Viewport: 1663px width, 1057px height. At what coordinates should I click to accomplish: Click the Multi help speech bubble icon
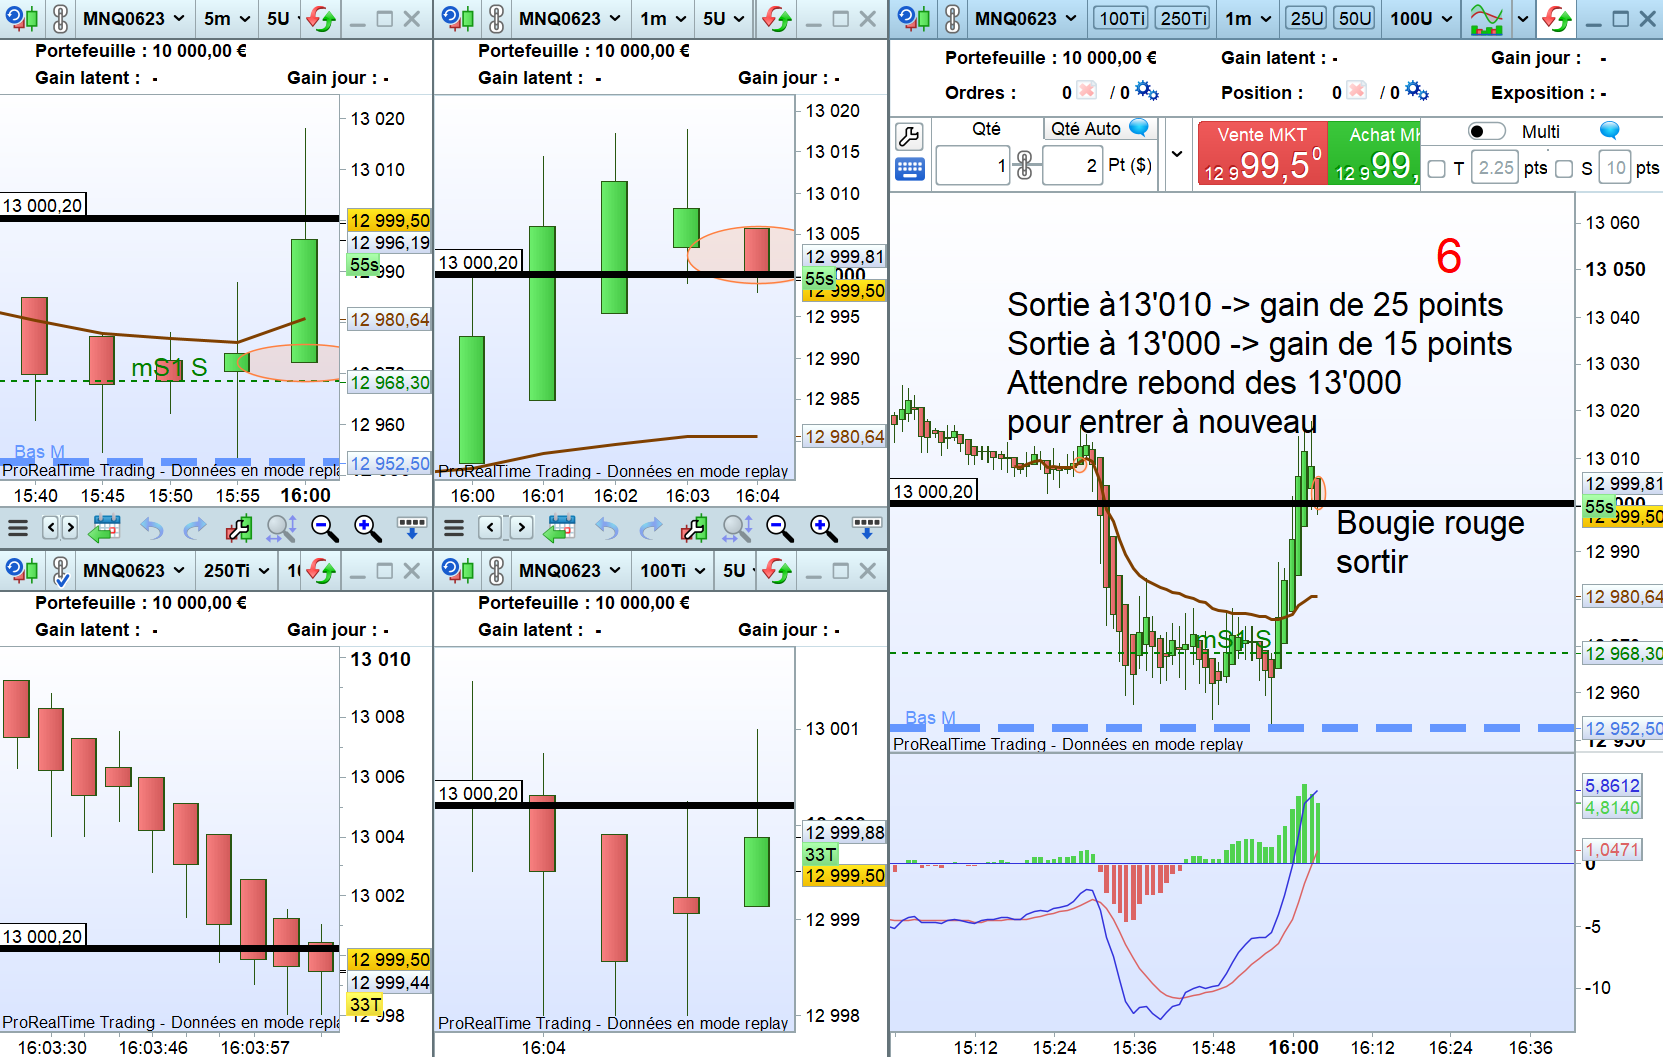coord(1609,130)
